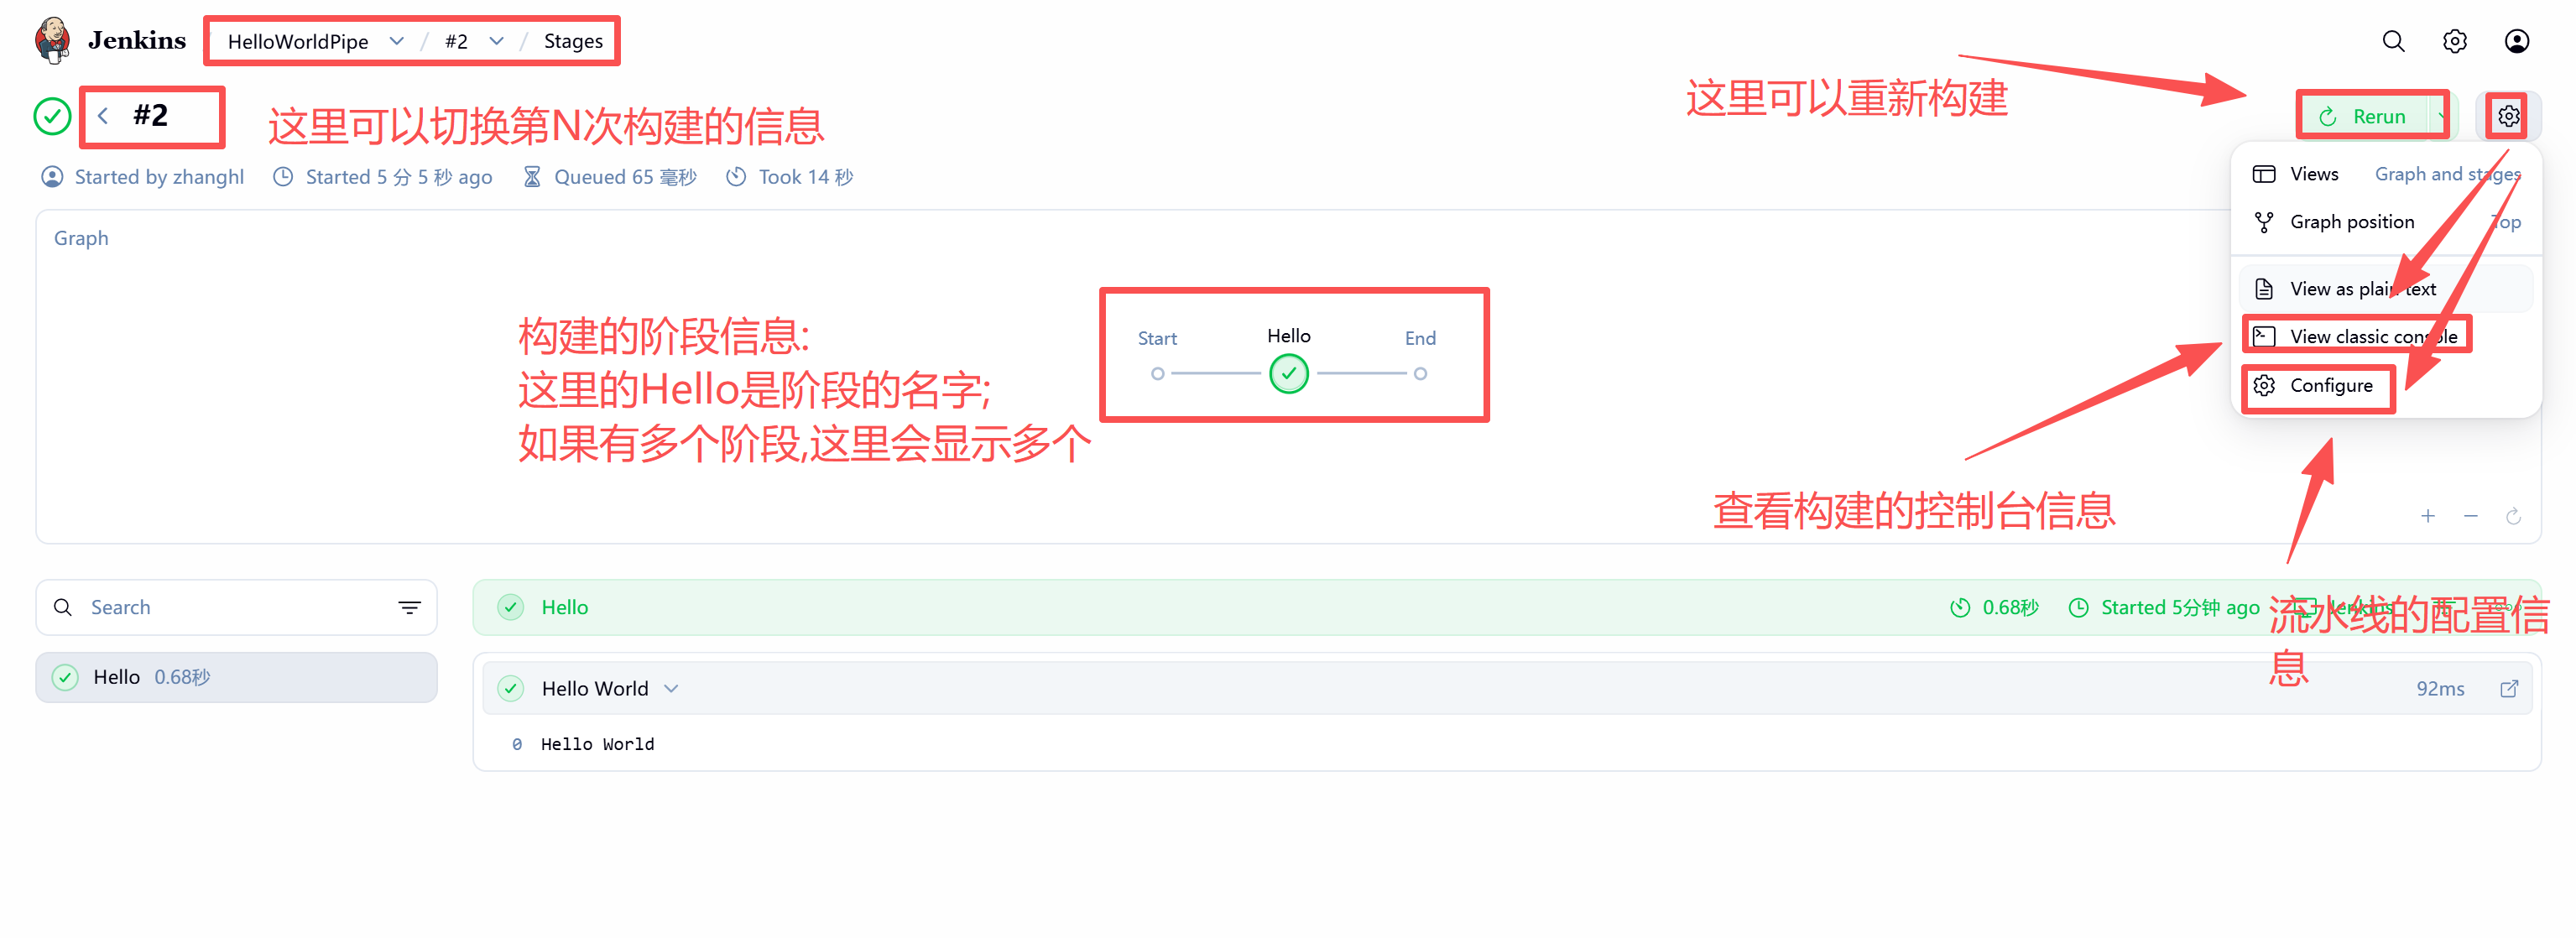
Task: Click the Hello World log output line
Action: (x=598, y=744)
